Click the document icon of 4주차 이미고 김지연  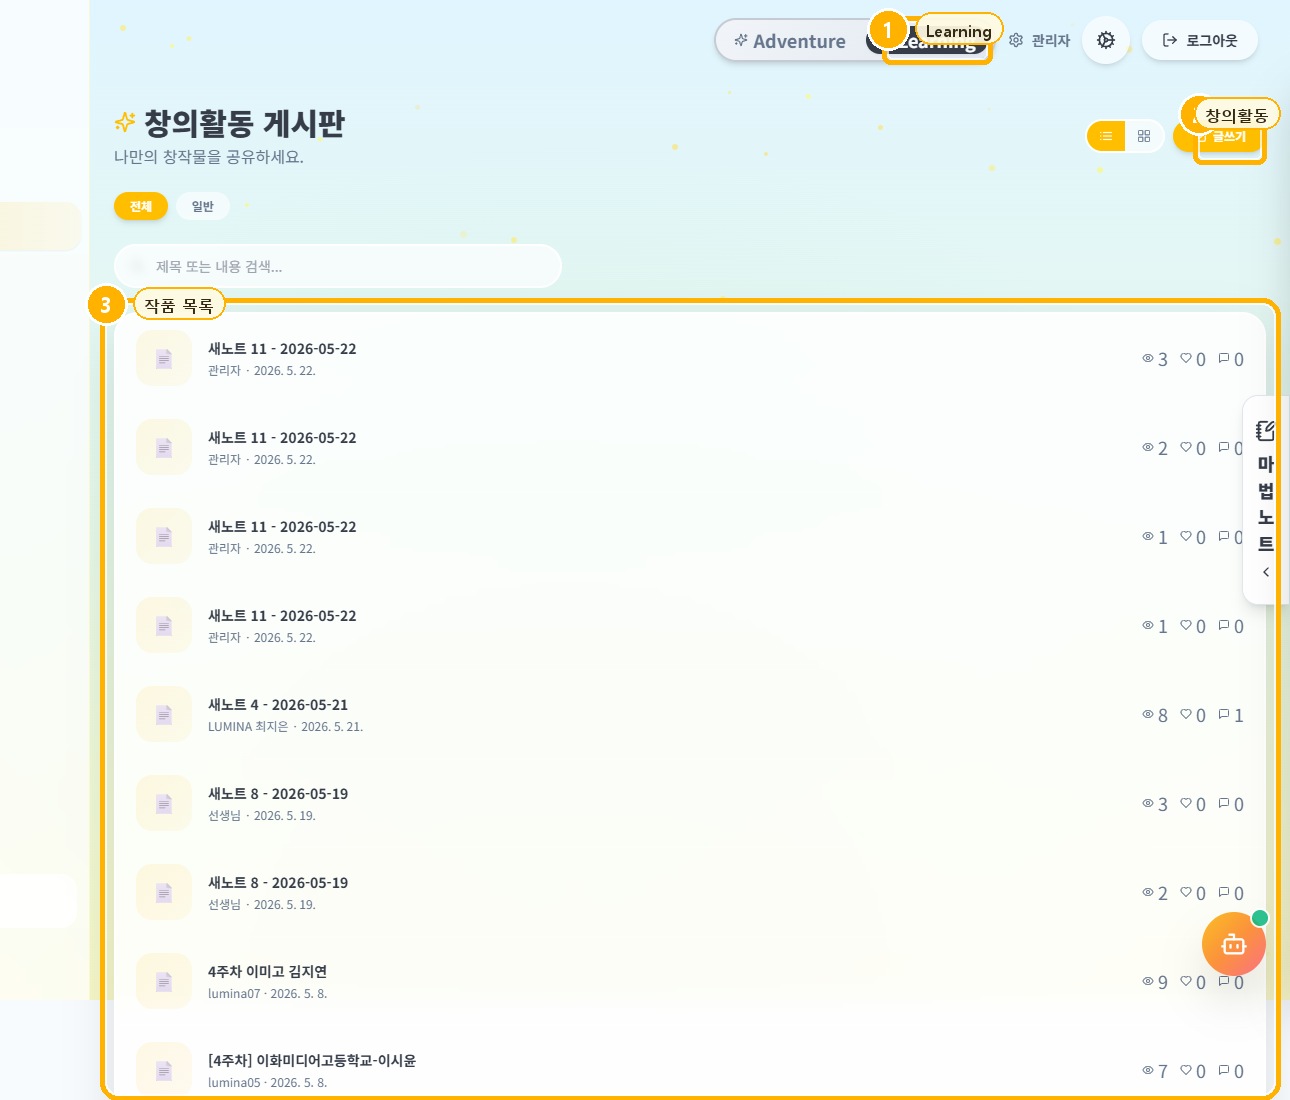(164, 982)
